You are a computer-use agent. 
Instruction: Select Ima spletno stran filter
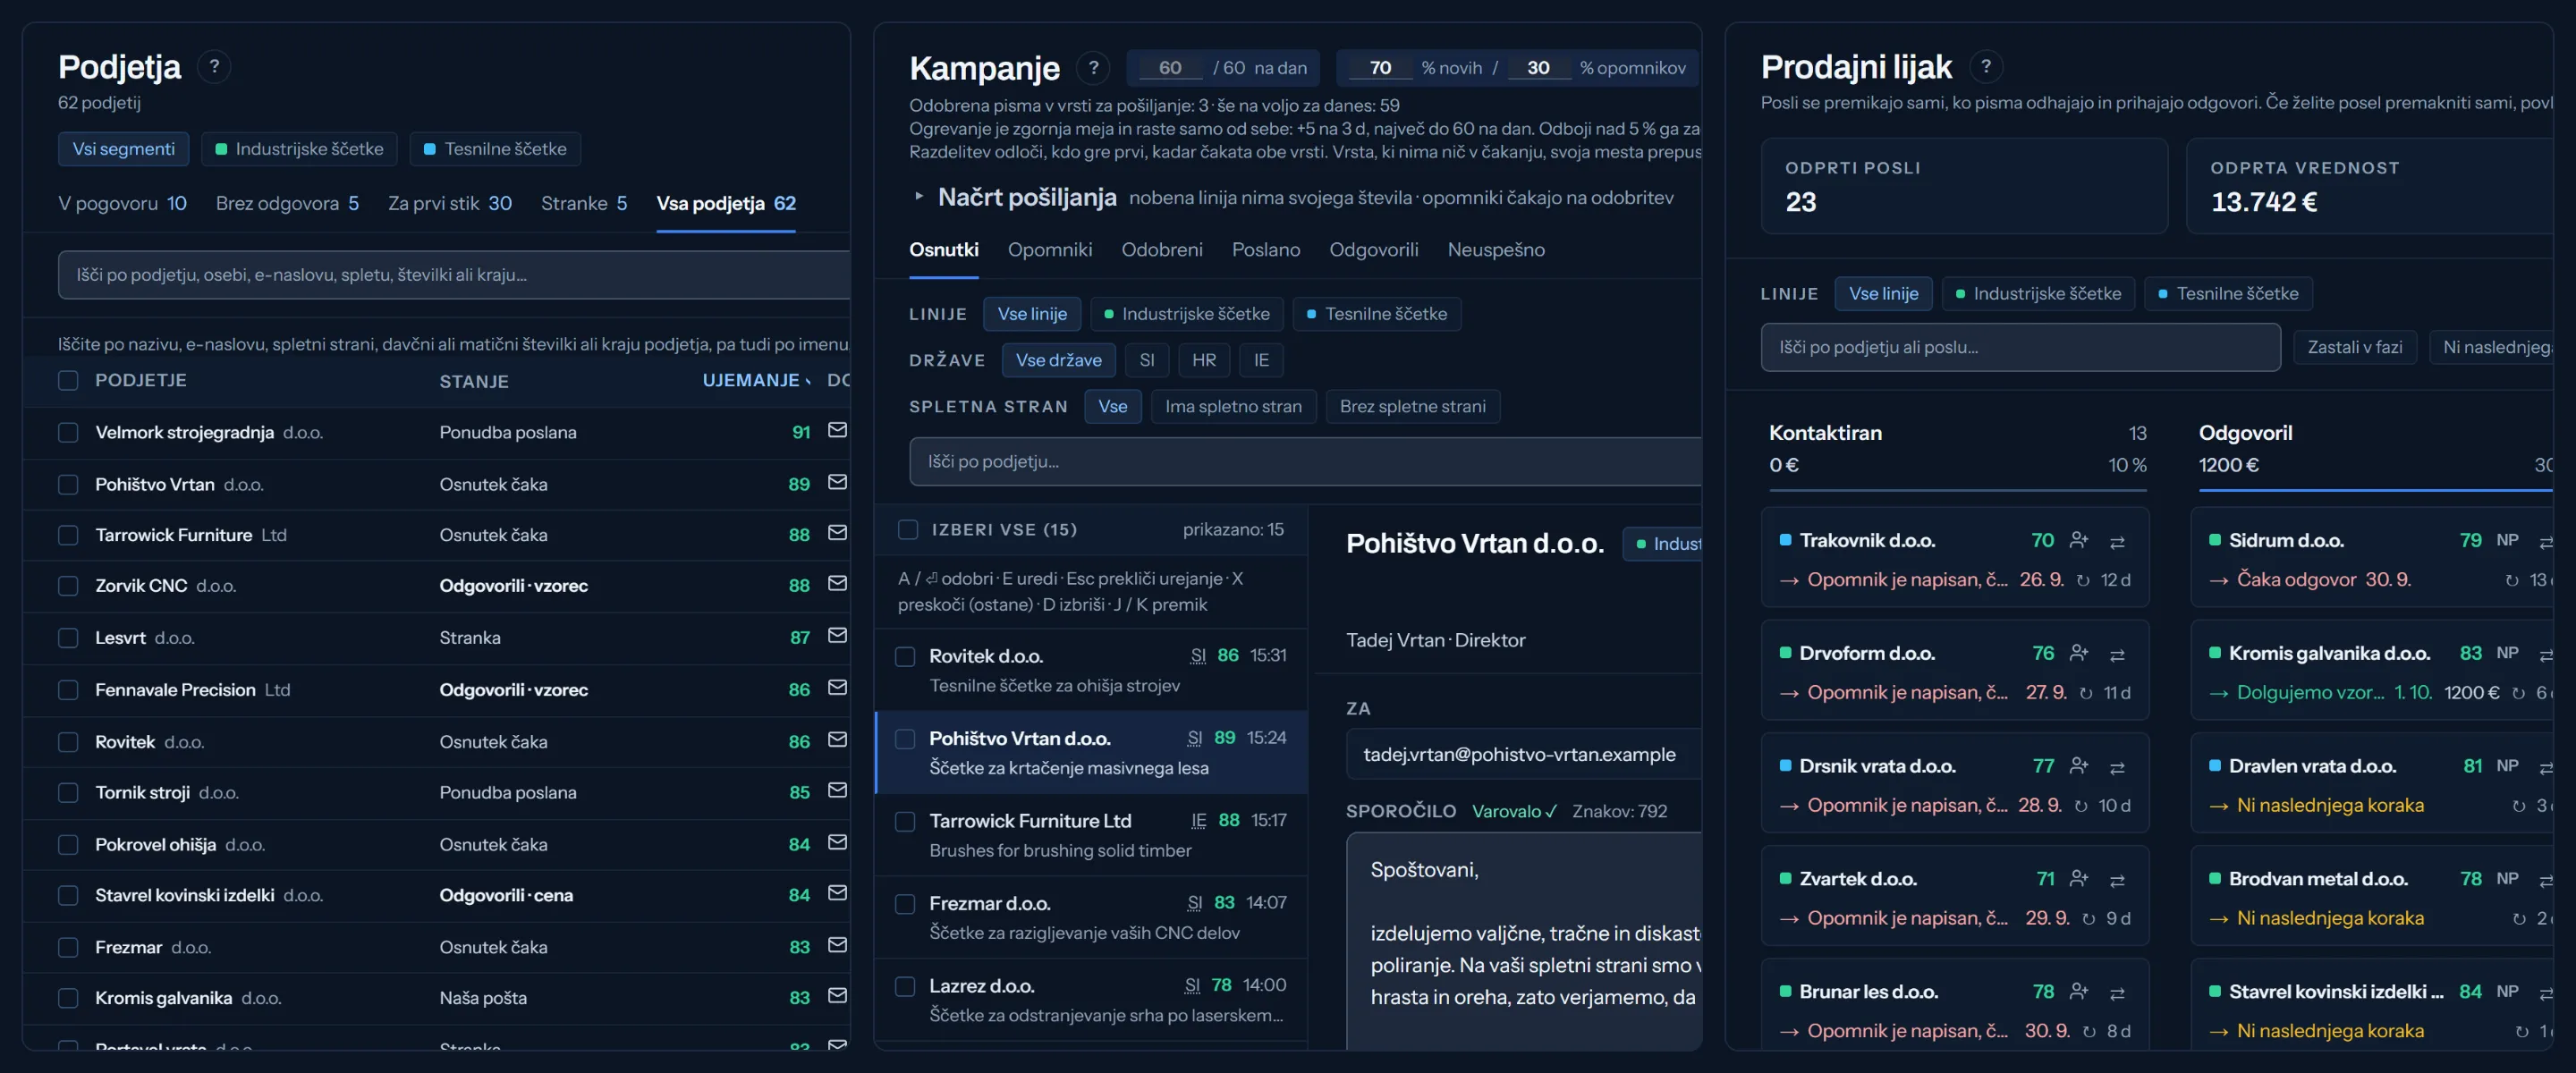point(1233,407)
